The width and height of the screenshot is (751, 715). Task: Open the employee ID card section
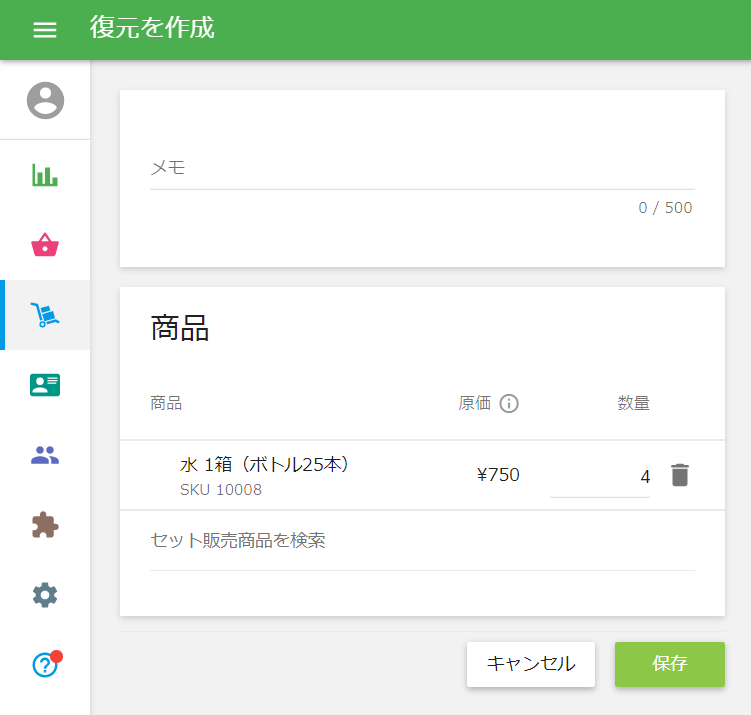45,385
